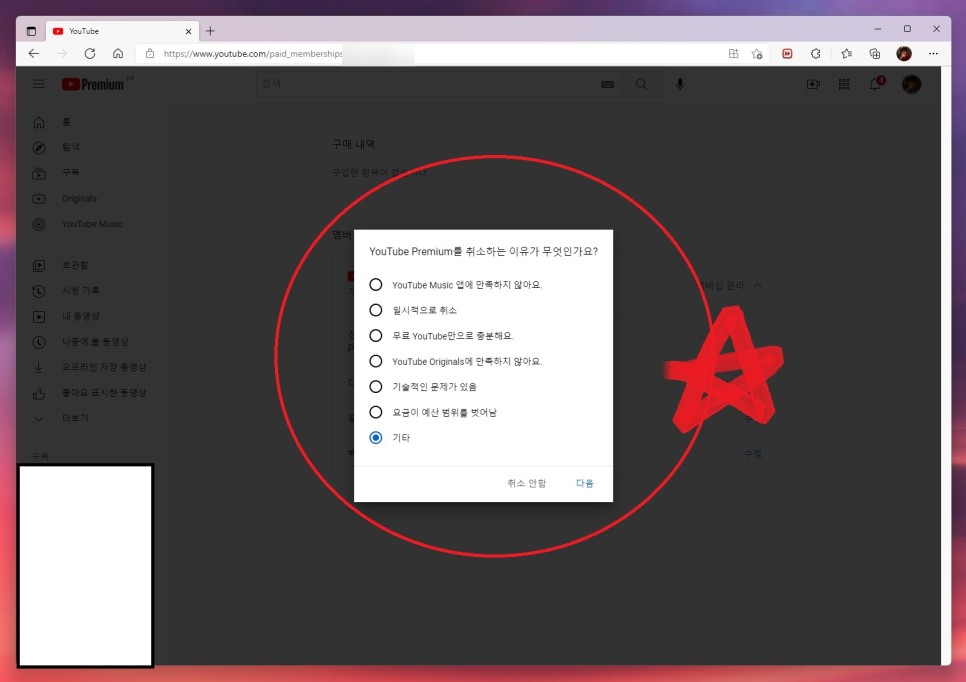Open the Create video camera icon
This screenshot has width=966, height=682.
813,84
